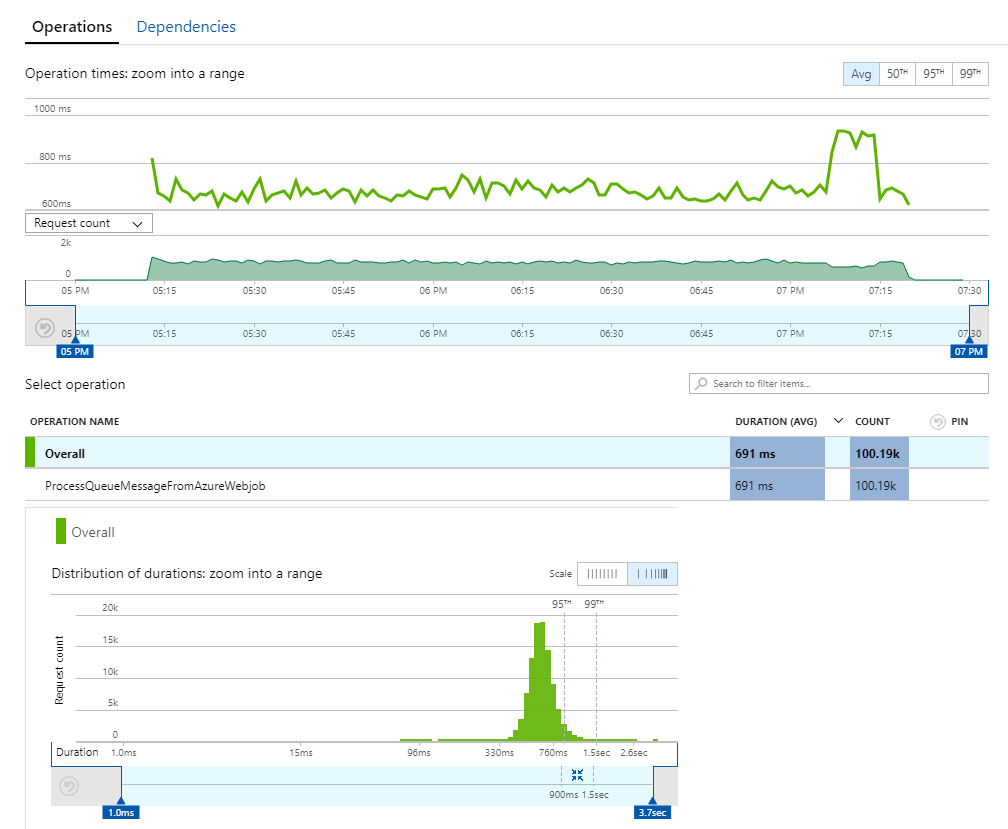Click the 95th percentile marker line
The image size is (1008, 829).
coord(564,675)
